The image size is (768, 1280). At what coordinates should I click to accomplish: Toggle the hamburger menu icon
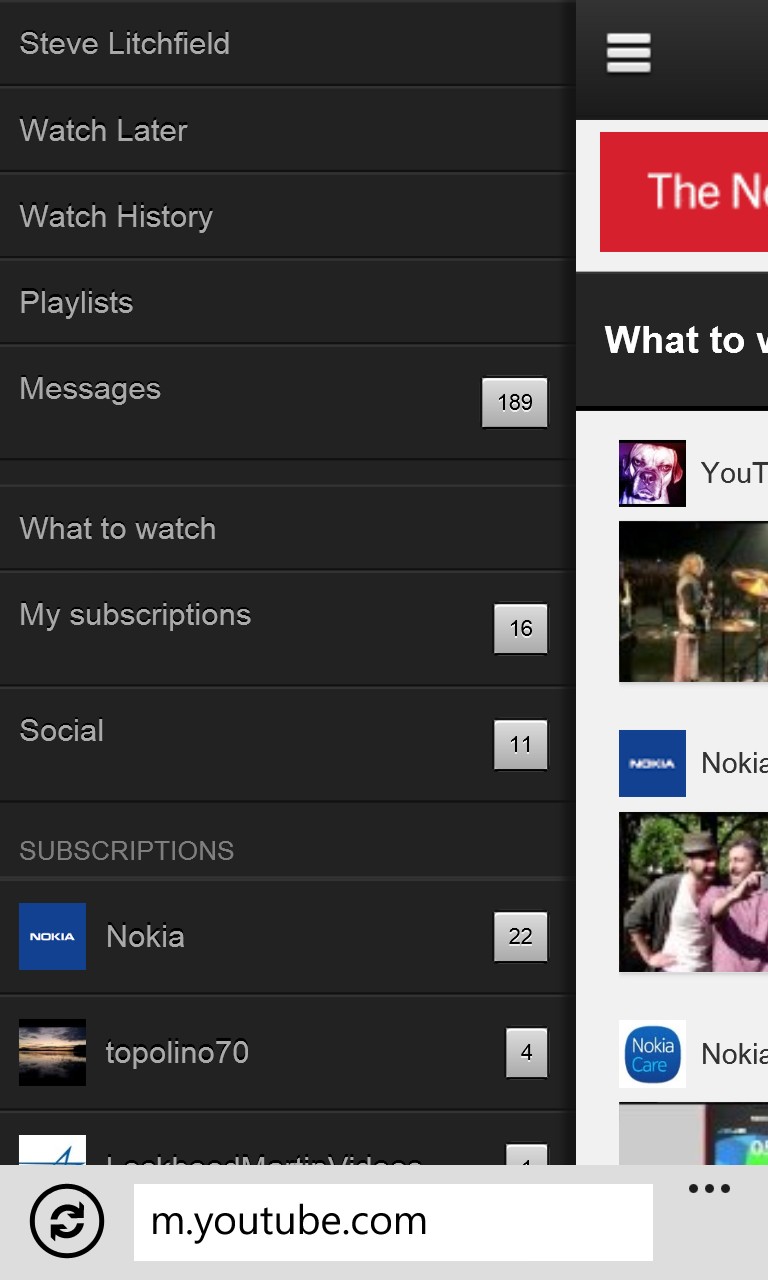coord(629,54)
